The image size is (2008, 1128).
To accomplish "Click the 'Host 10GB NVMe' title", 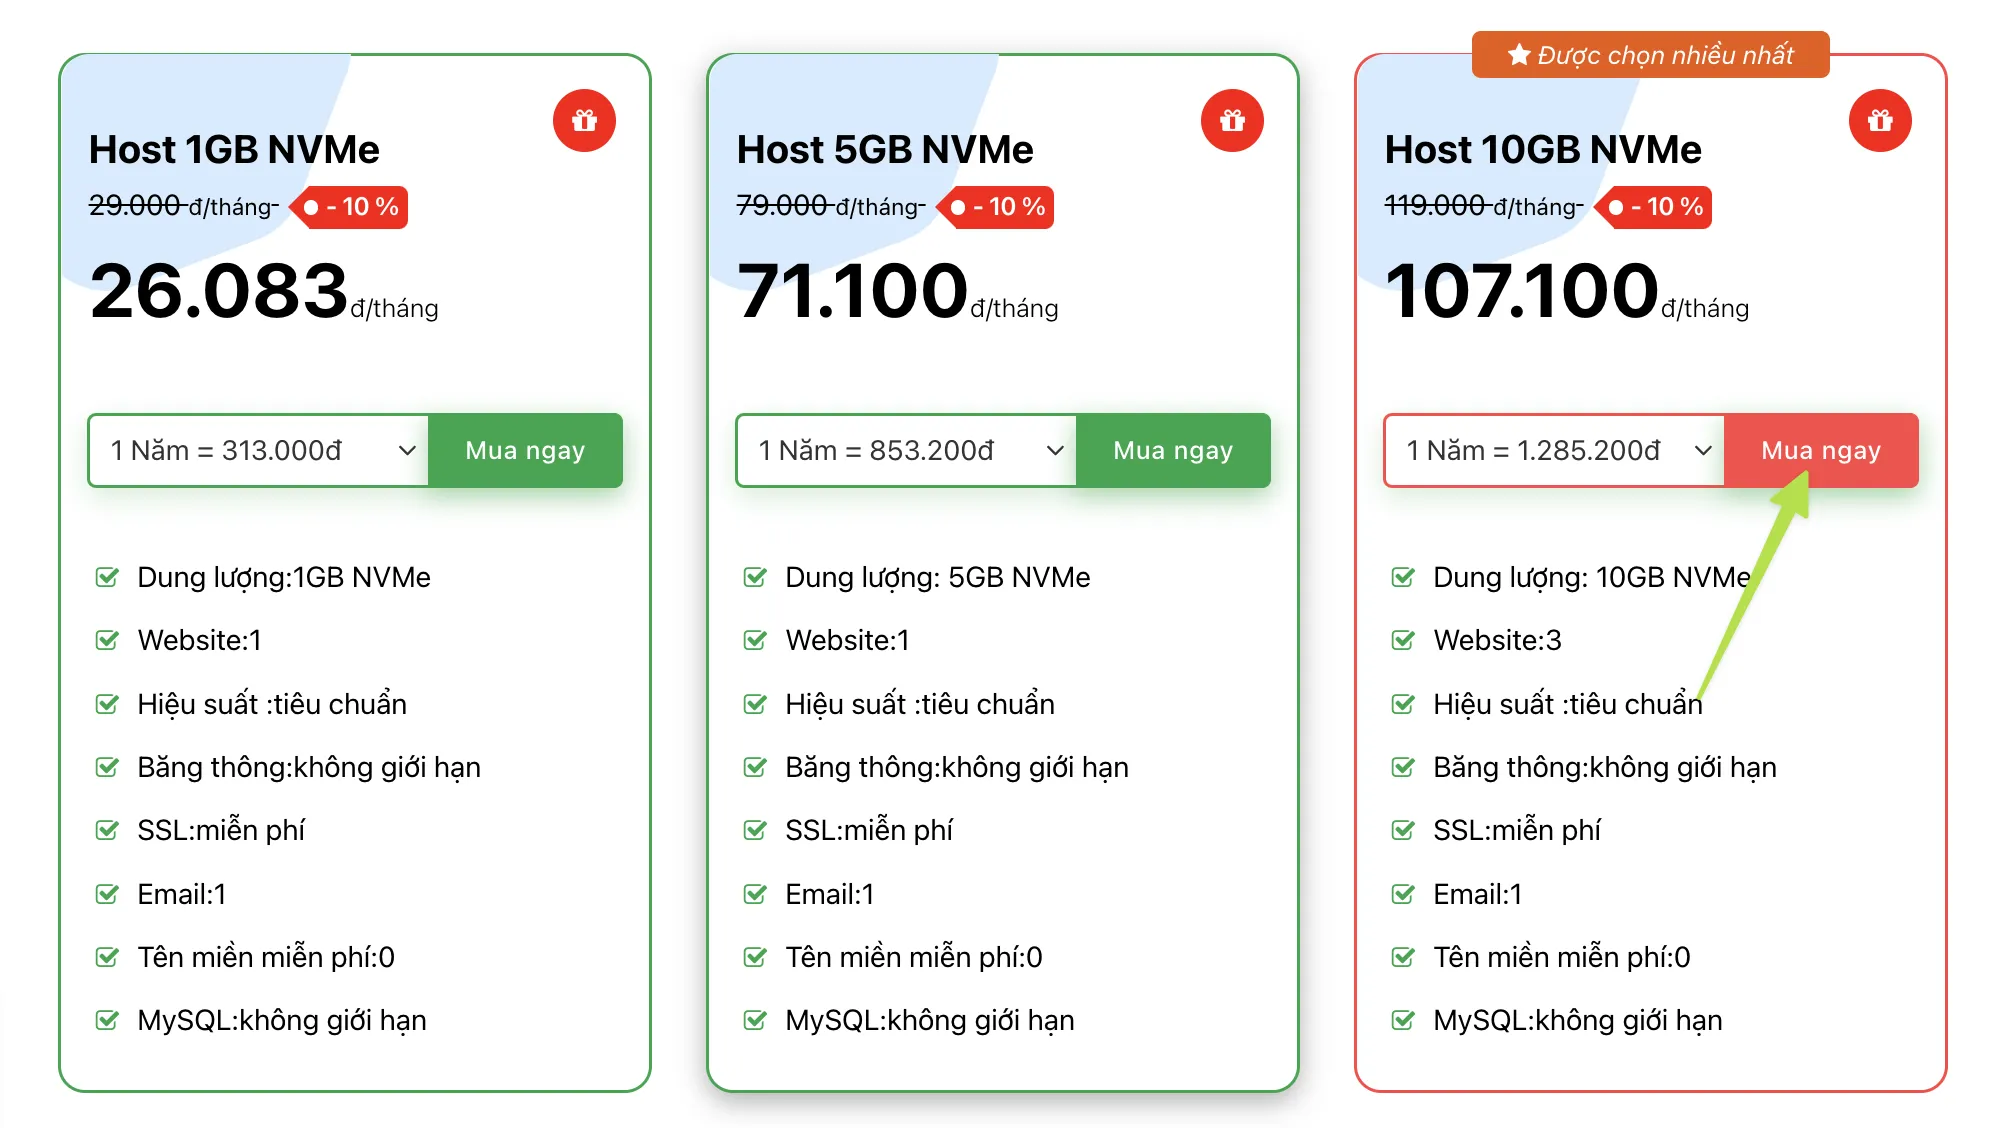I will (1543, 150).
